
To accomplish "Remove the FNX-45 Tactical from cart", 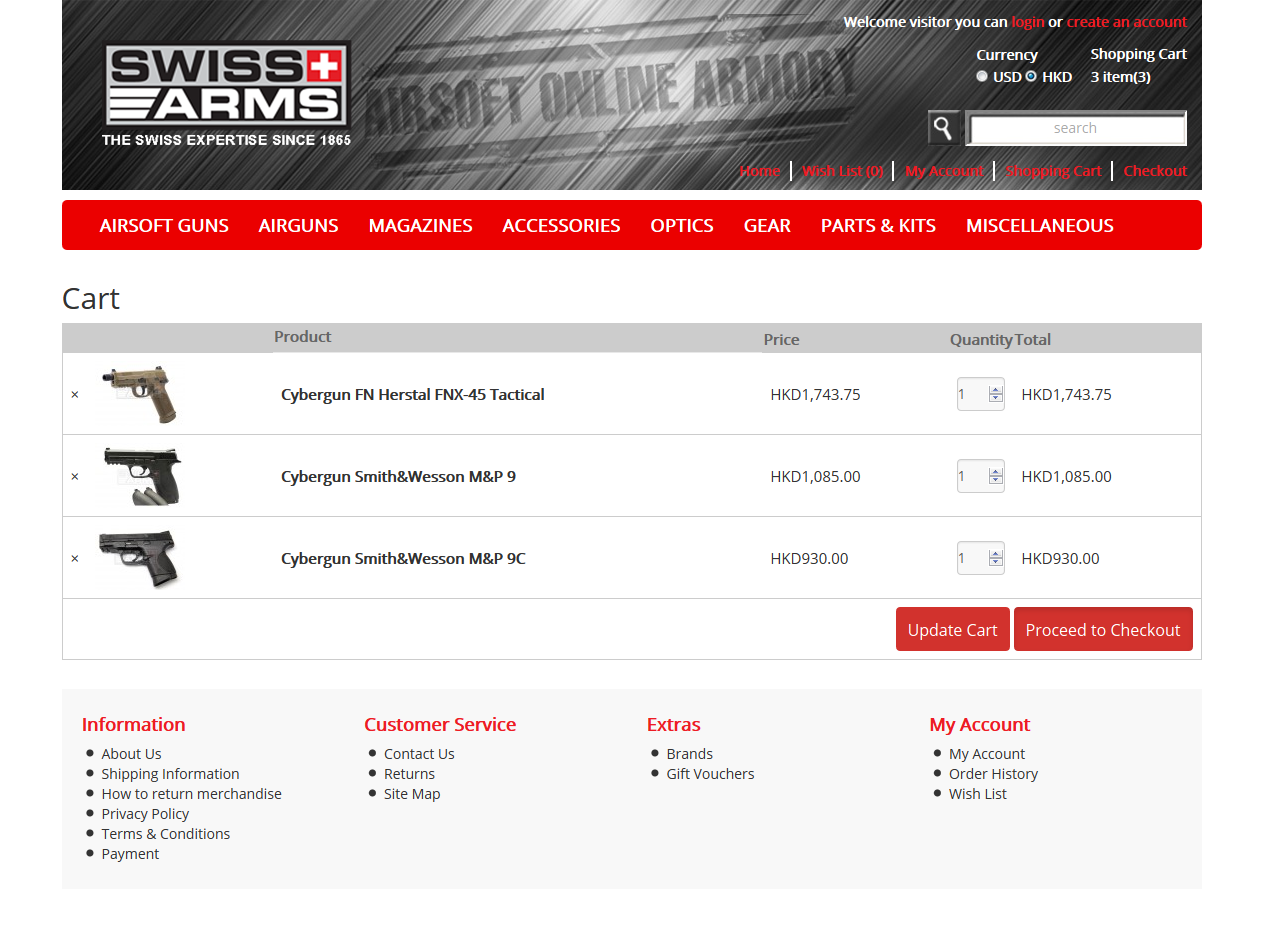I will pos(75,395).
